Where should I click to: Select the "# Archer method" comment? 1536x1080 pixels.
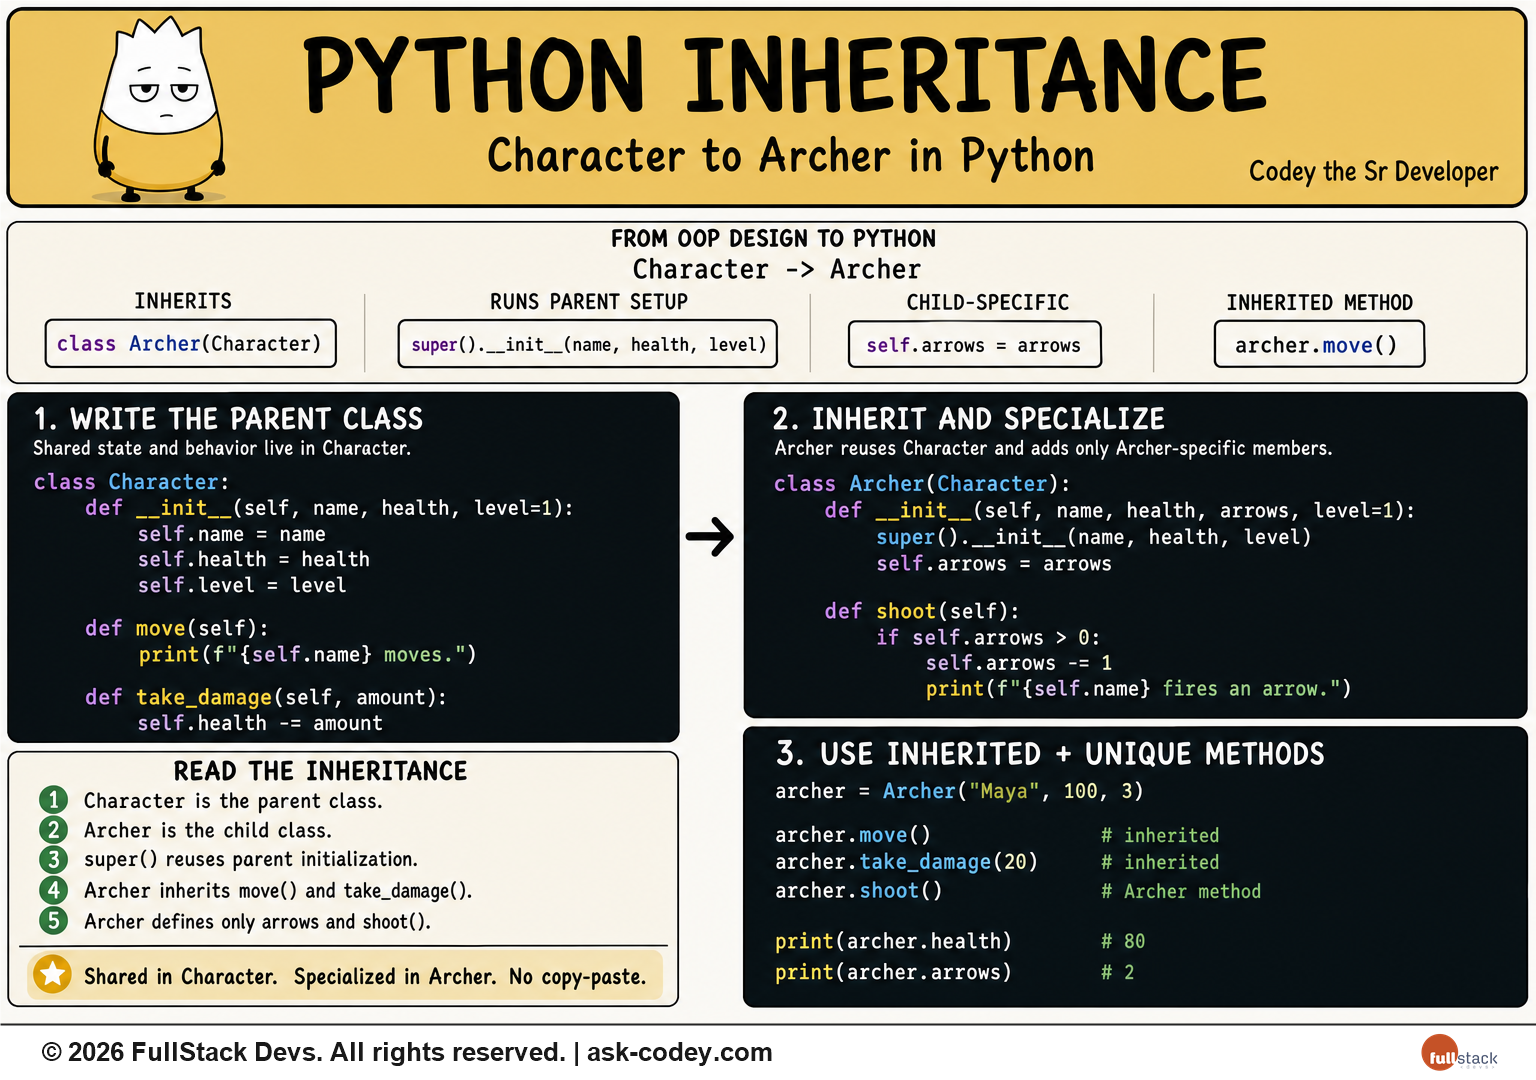pos(1181,891)
